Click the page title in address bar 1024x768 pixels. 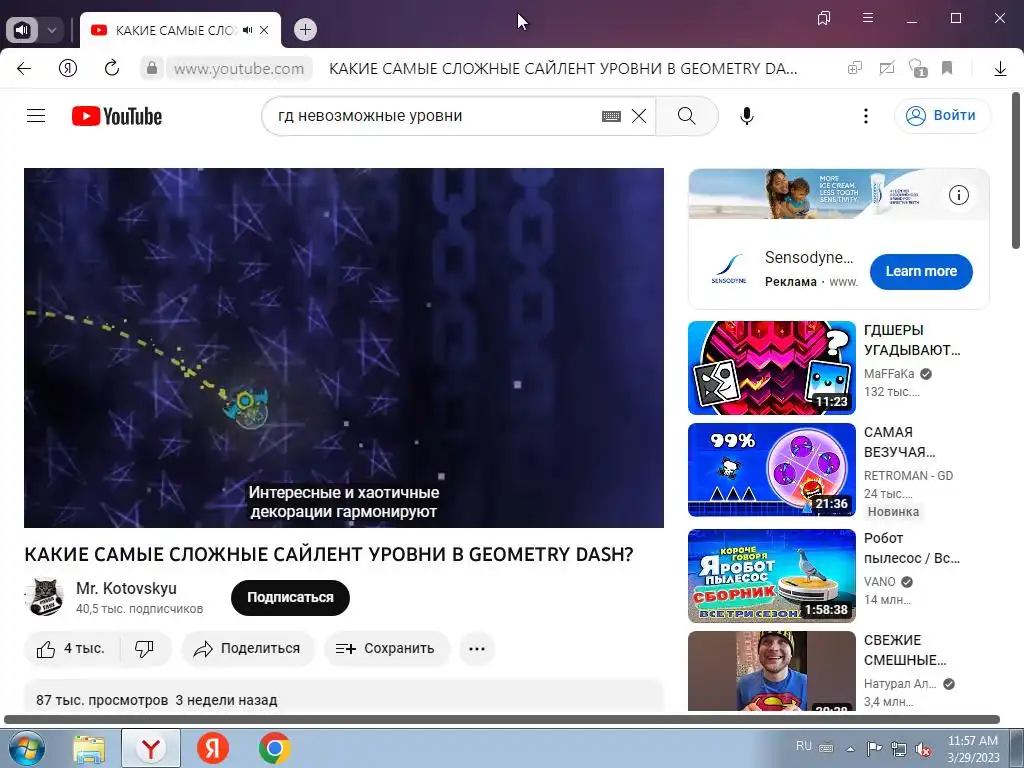pos(563,69)
